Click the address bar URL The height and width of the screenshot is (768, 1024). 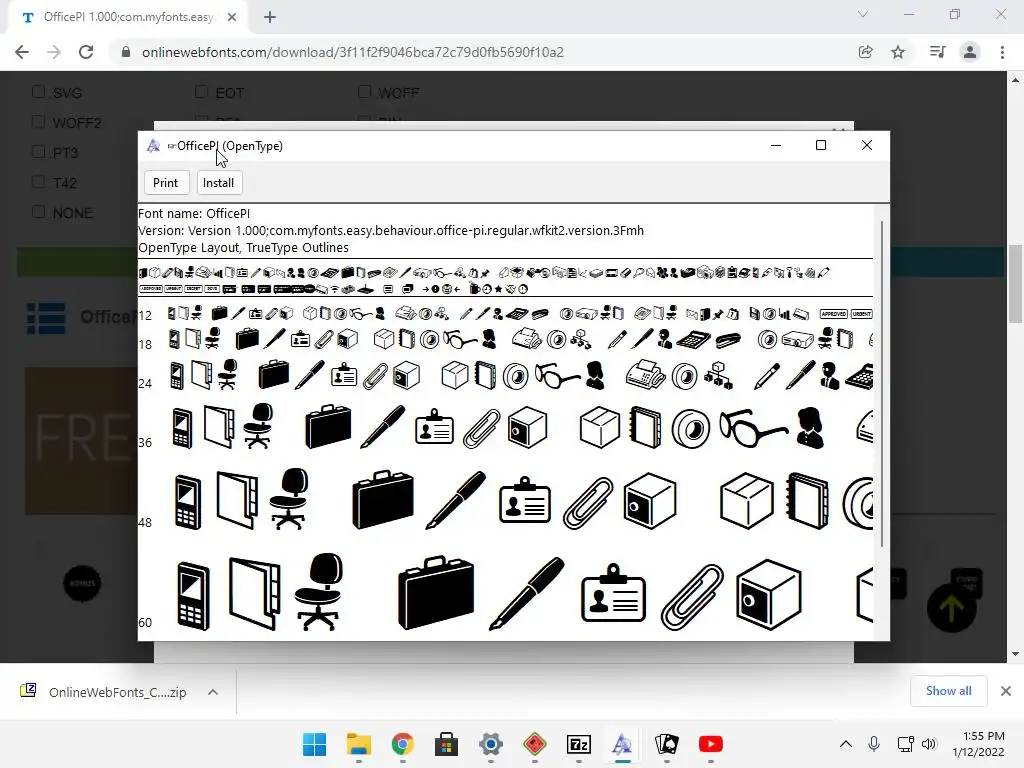[353, 52]
